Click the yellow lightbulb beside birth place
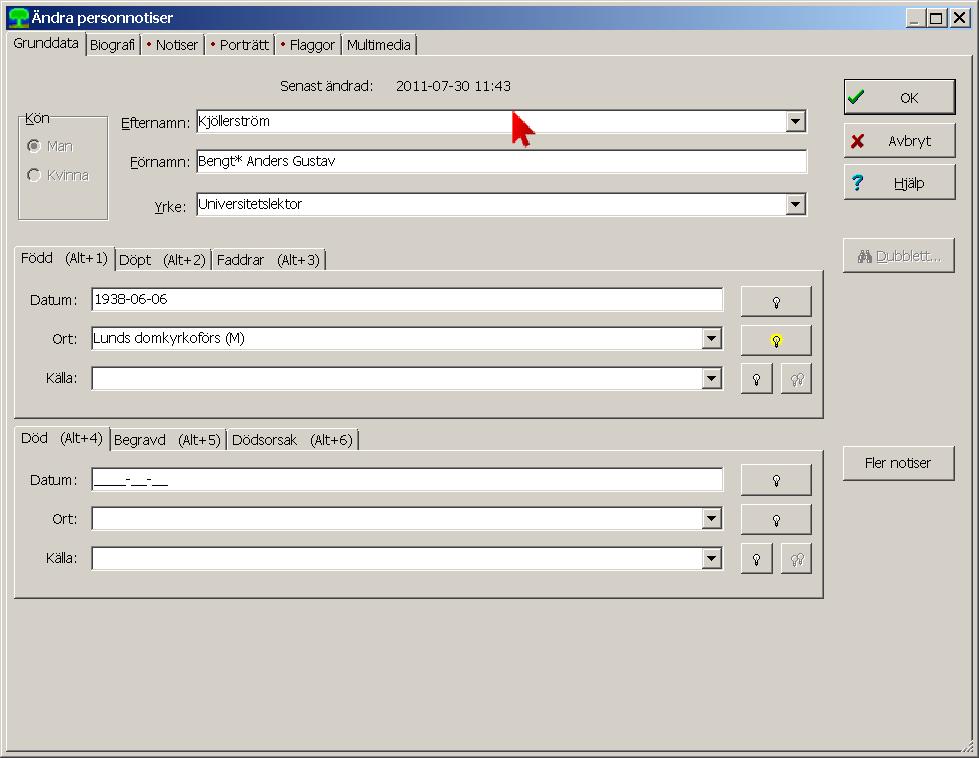979x758 pixels. 776,341
